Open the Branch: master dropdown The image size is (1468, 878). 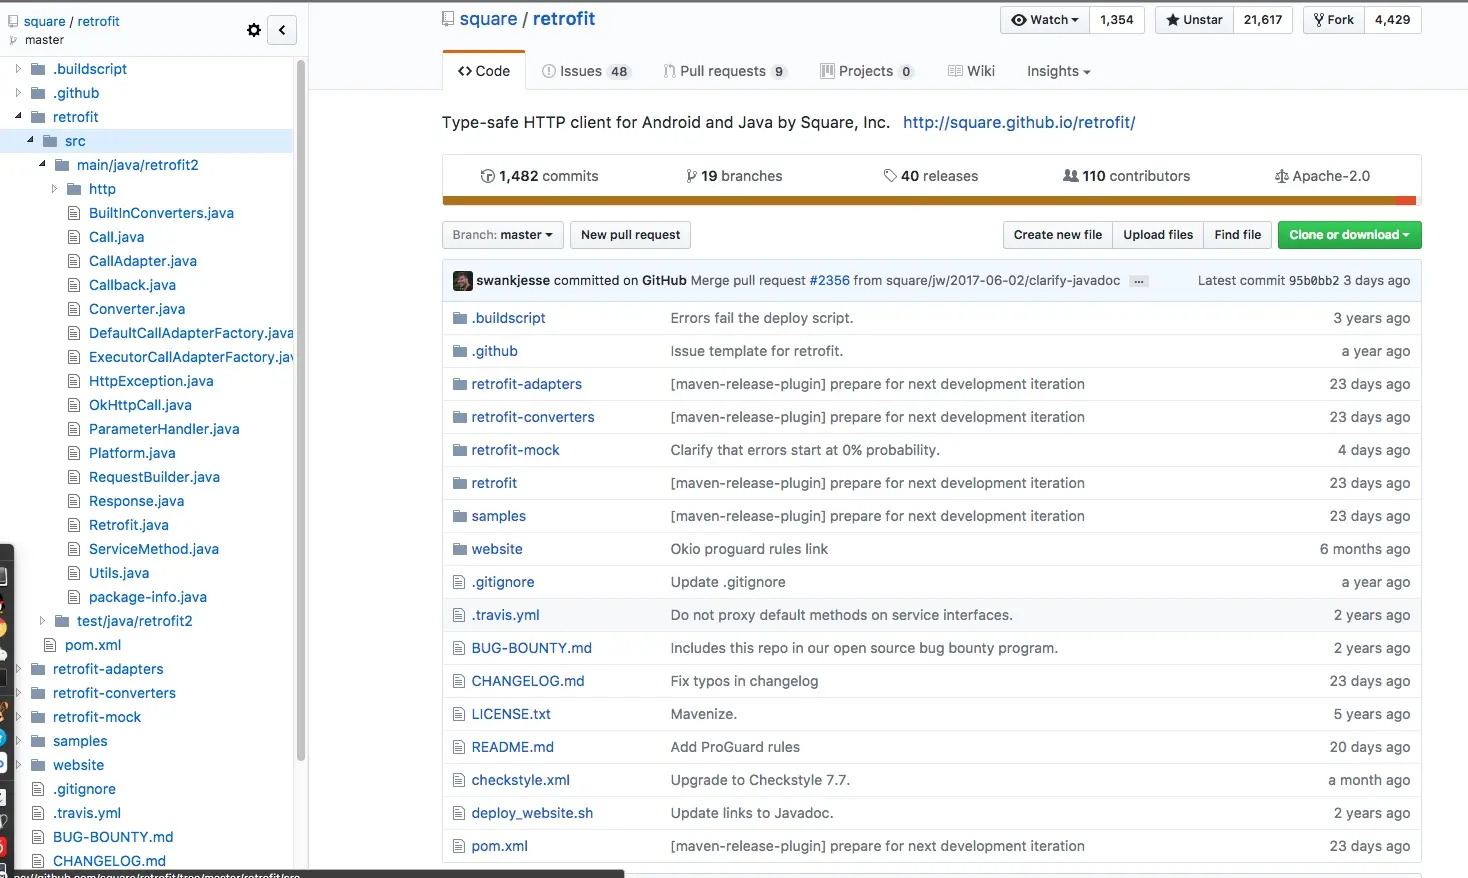(502, 235)
